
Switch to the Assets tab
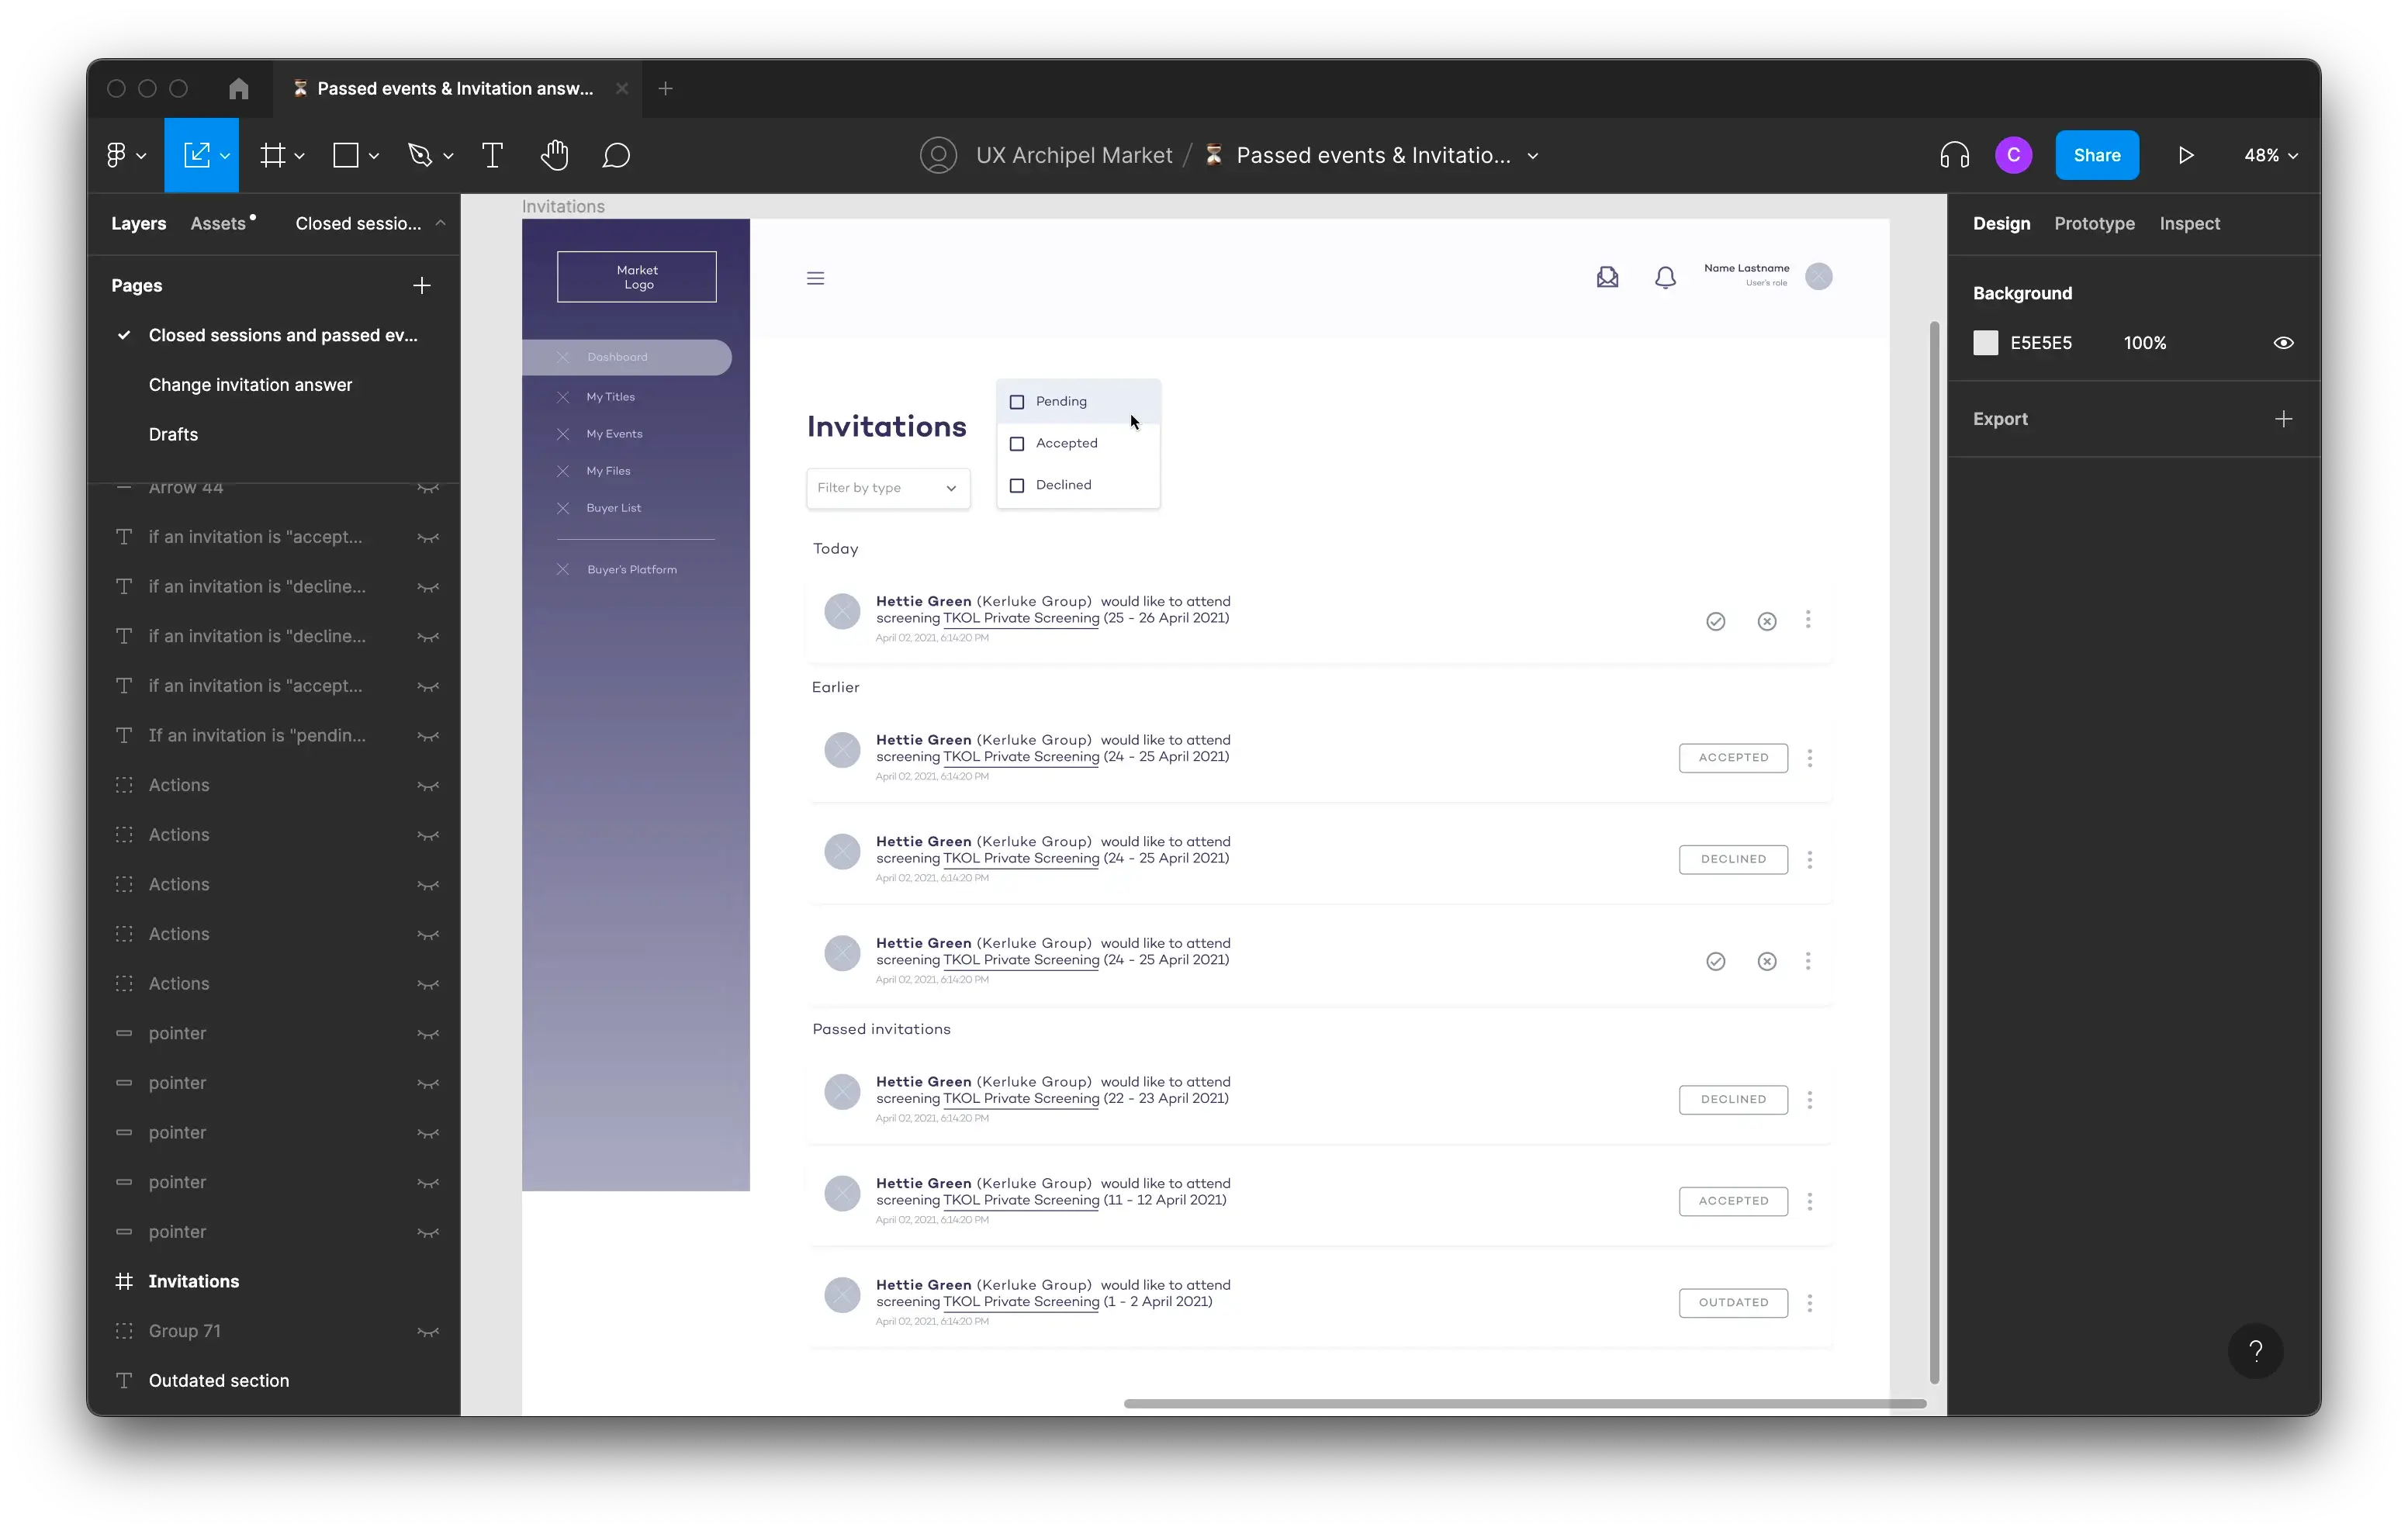(218, 224)
